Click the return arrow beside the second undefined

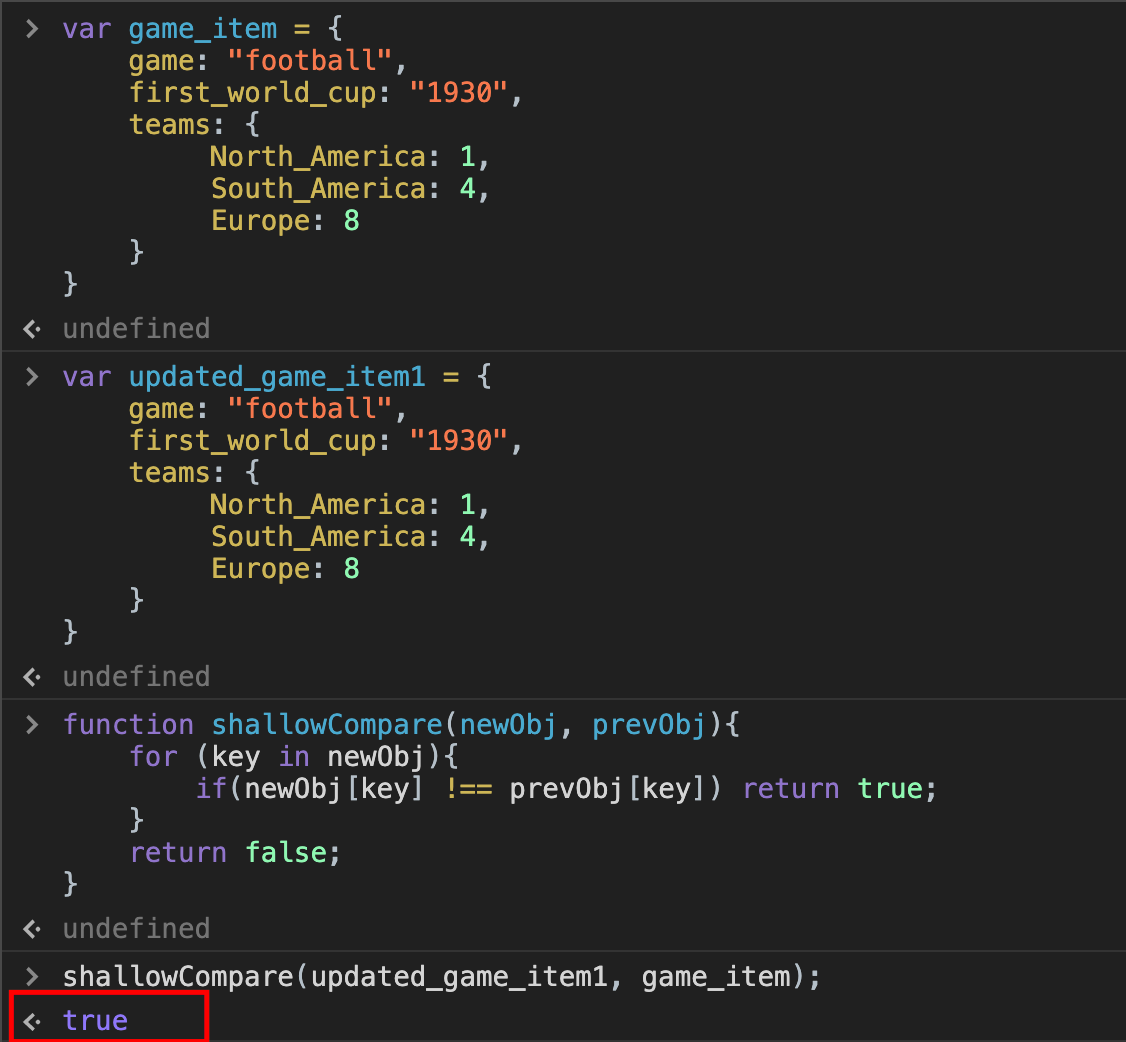31,676
